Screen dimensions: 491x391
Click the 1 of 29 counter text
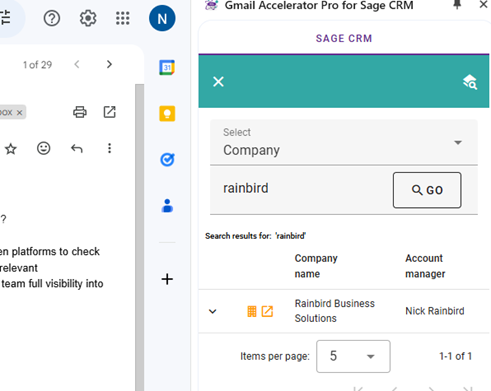pyautogui.click(x=37, y=65)
